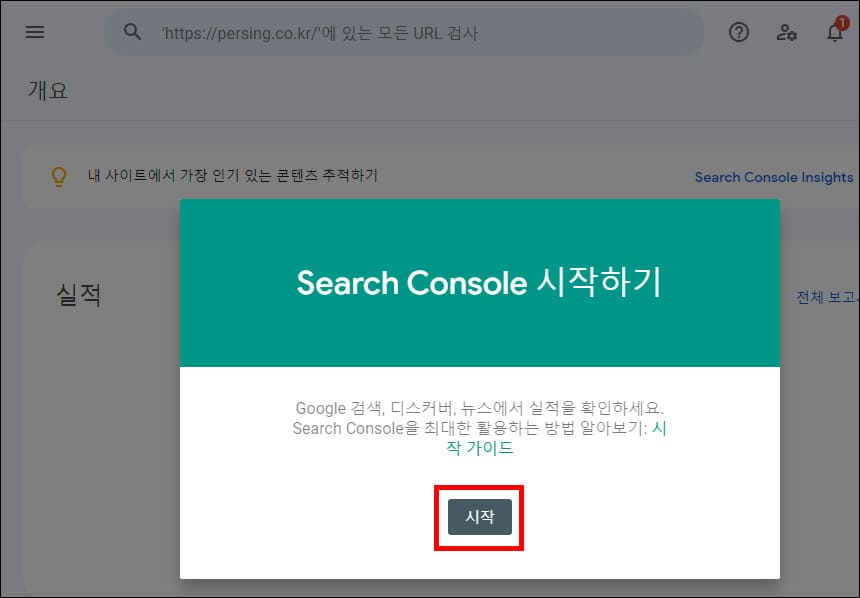Click the lightbulb suggestion icon
The height and width of the screenshot is (598, 860).
59,176
